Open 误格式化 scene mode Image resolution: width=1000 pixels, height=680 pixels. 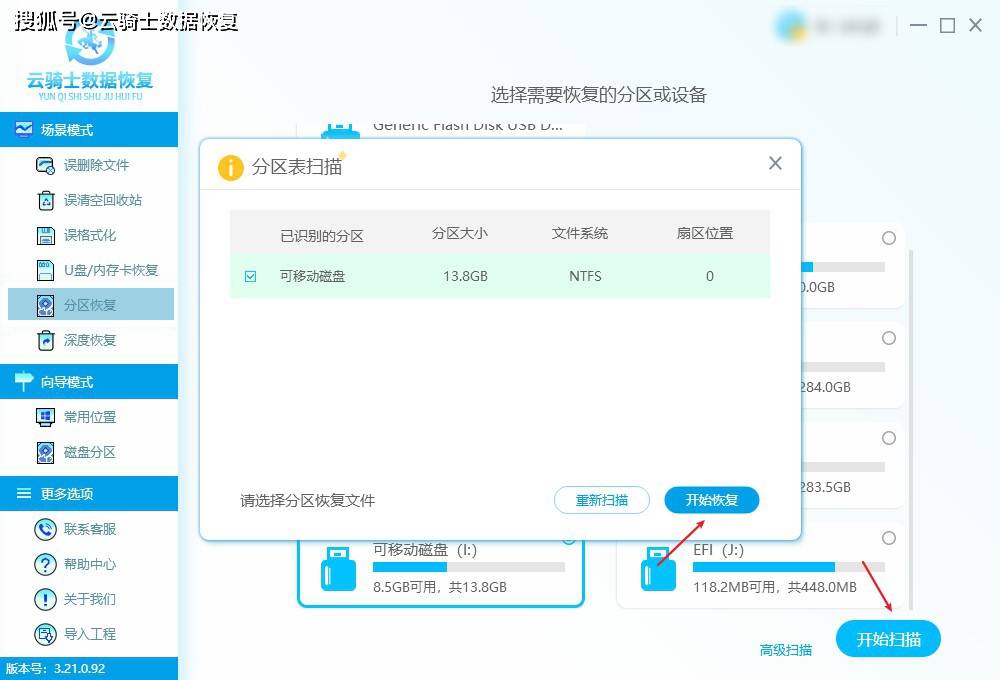pos(91,235)
